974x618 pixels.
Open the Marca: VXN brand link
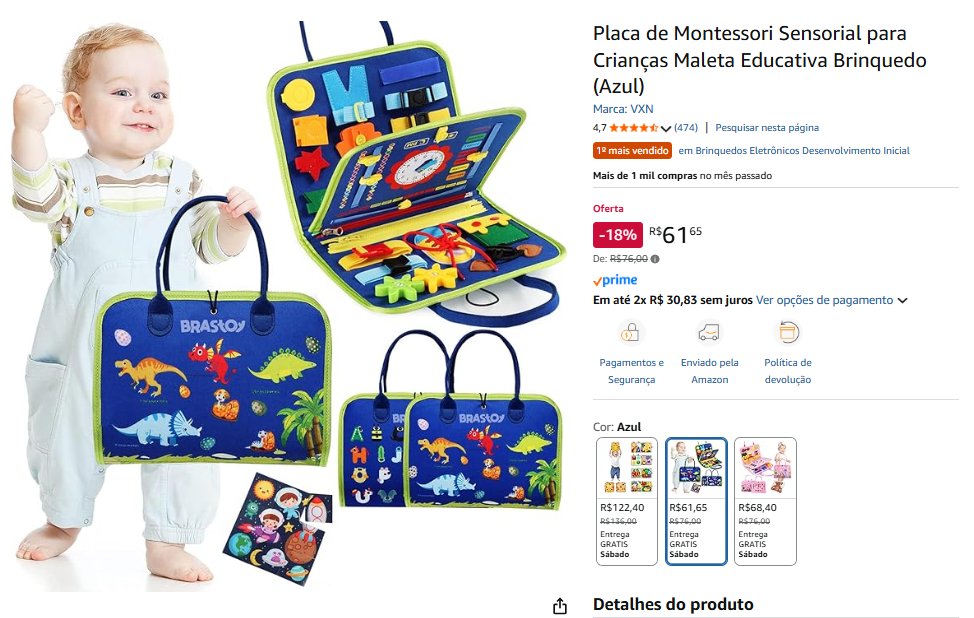click(623, 109)
